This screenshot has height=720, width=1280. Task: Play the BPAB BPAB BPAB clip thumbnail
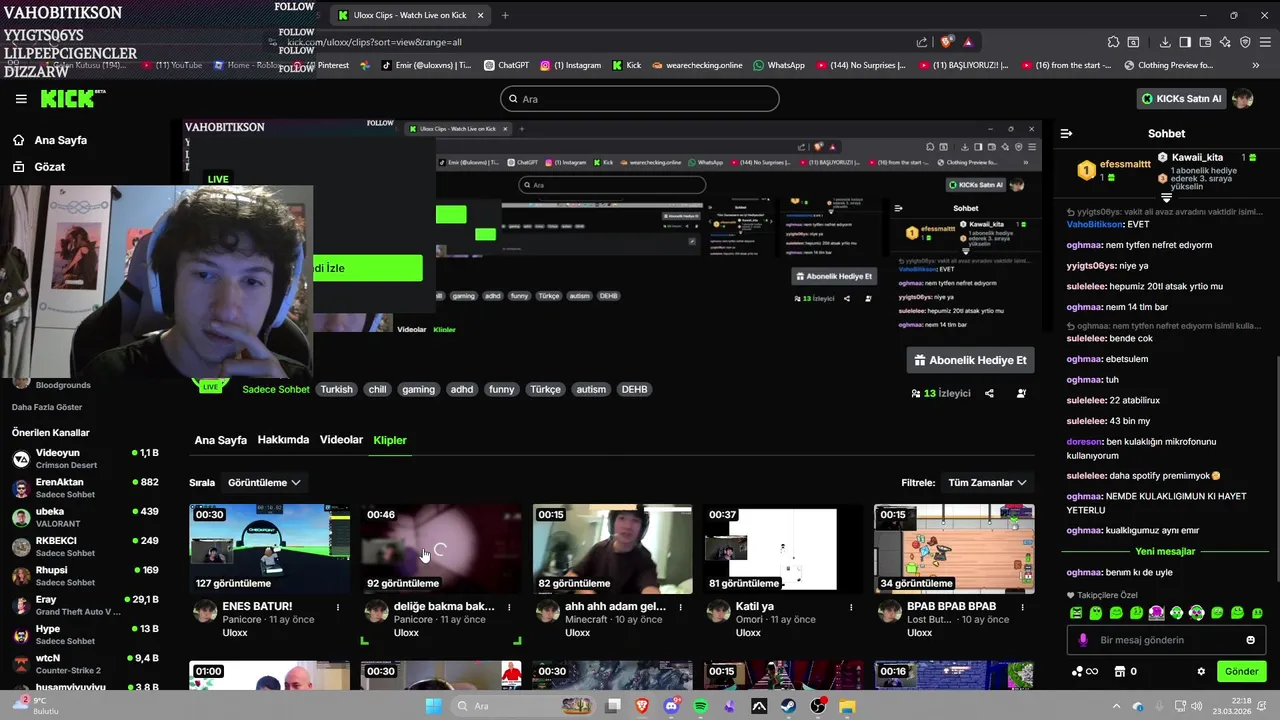click(x=954, y=548)
